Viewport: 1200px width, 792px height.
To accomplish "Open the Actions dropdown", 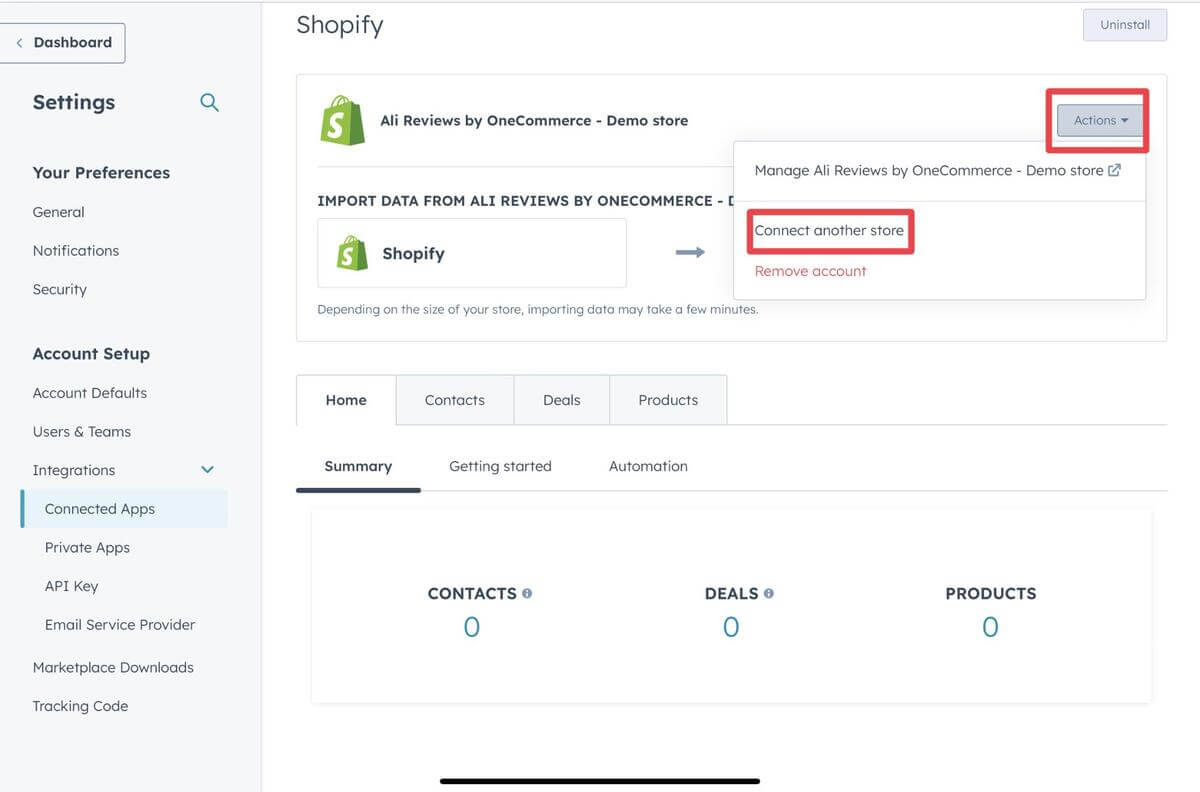I will tap(1100, 120).
